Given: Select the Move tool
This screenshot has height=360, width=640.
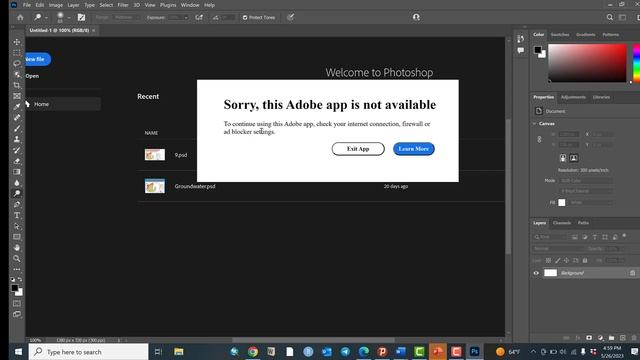Looking at the screenshot, I should tap(17, 42).
